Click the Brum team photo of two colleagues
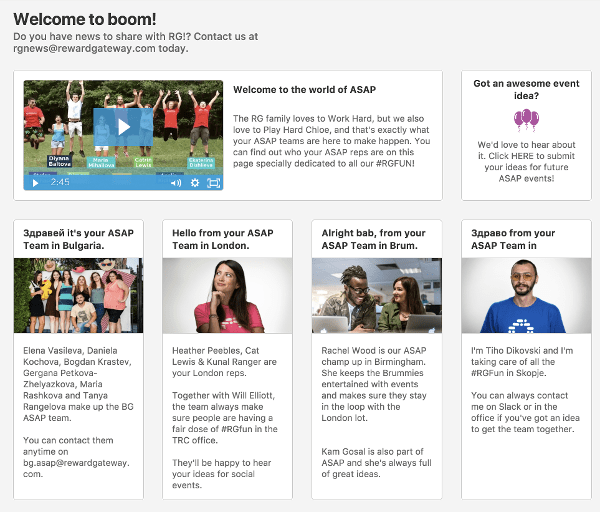This screenshot has height=512, width=600. 377,295
